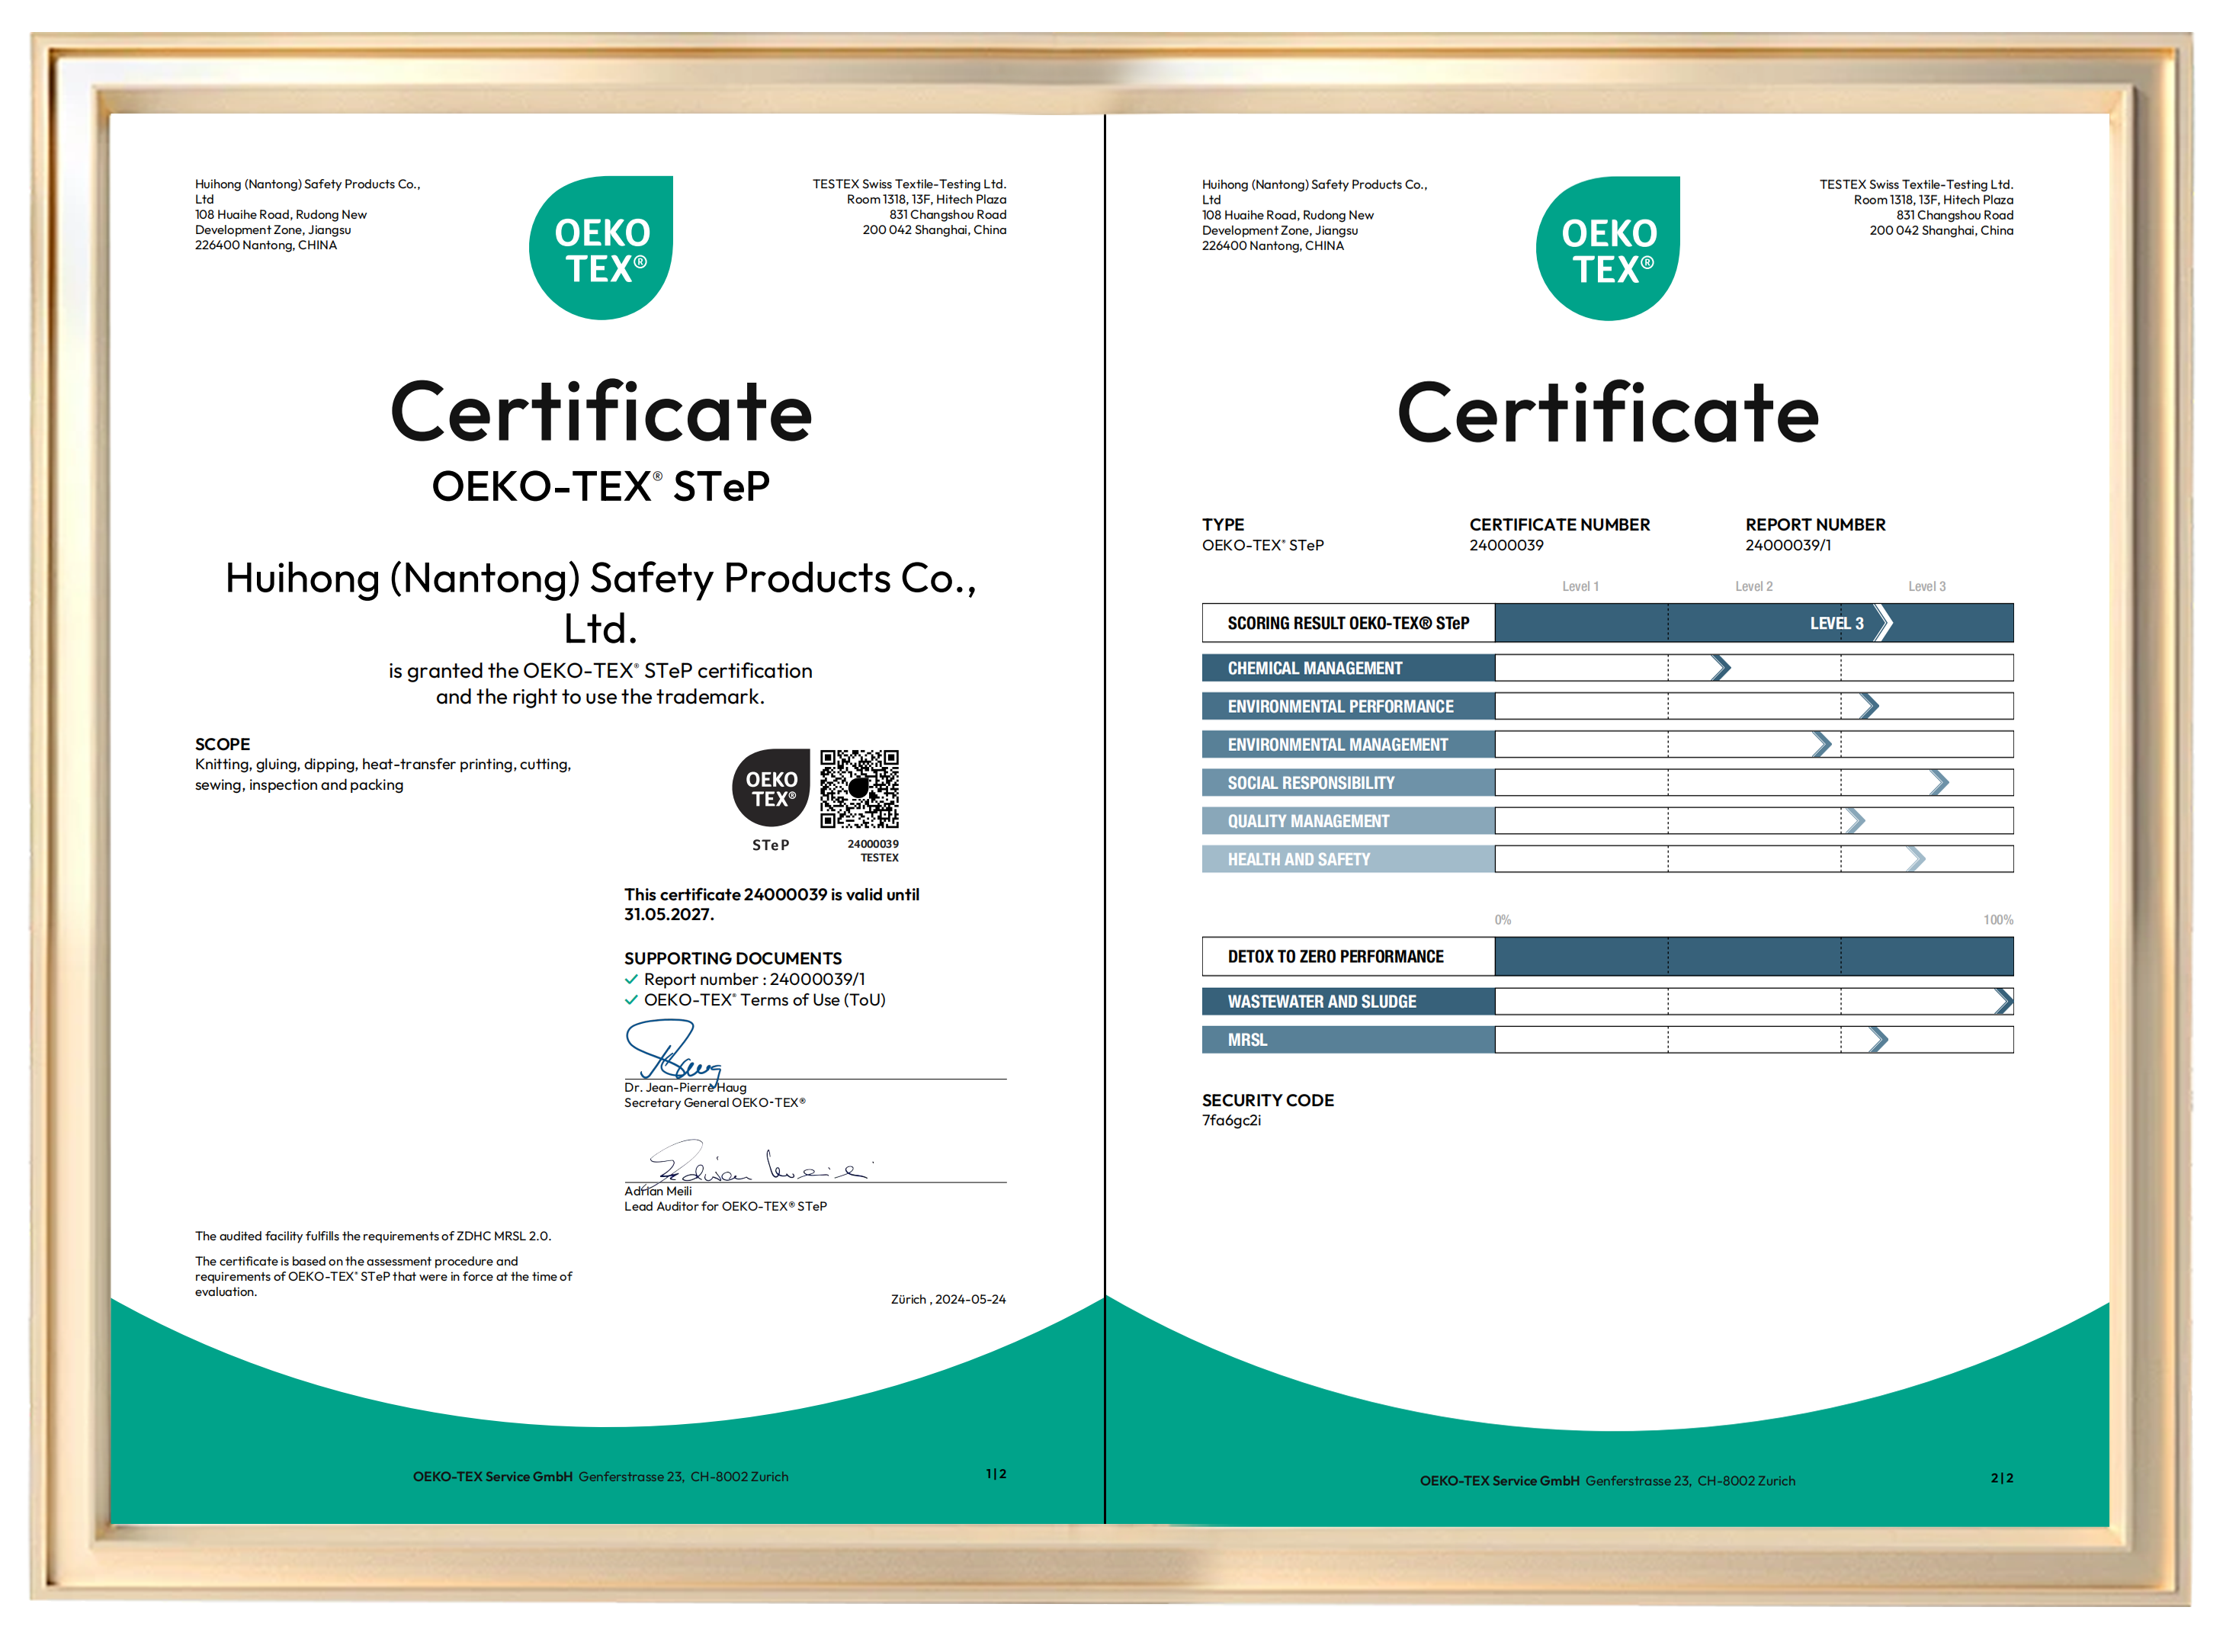Click the Environmental Management score chevron
Screen dimensions: 2223x1652
tap(1821, 744)
